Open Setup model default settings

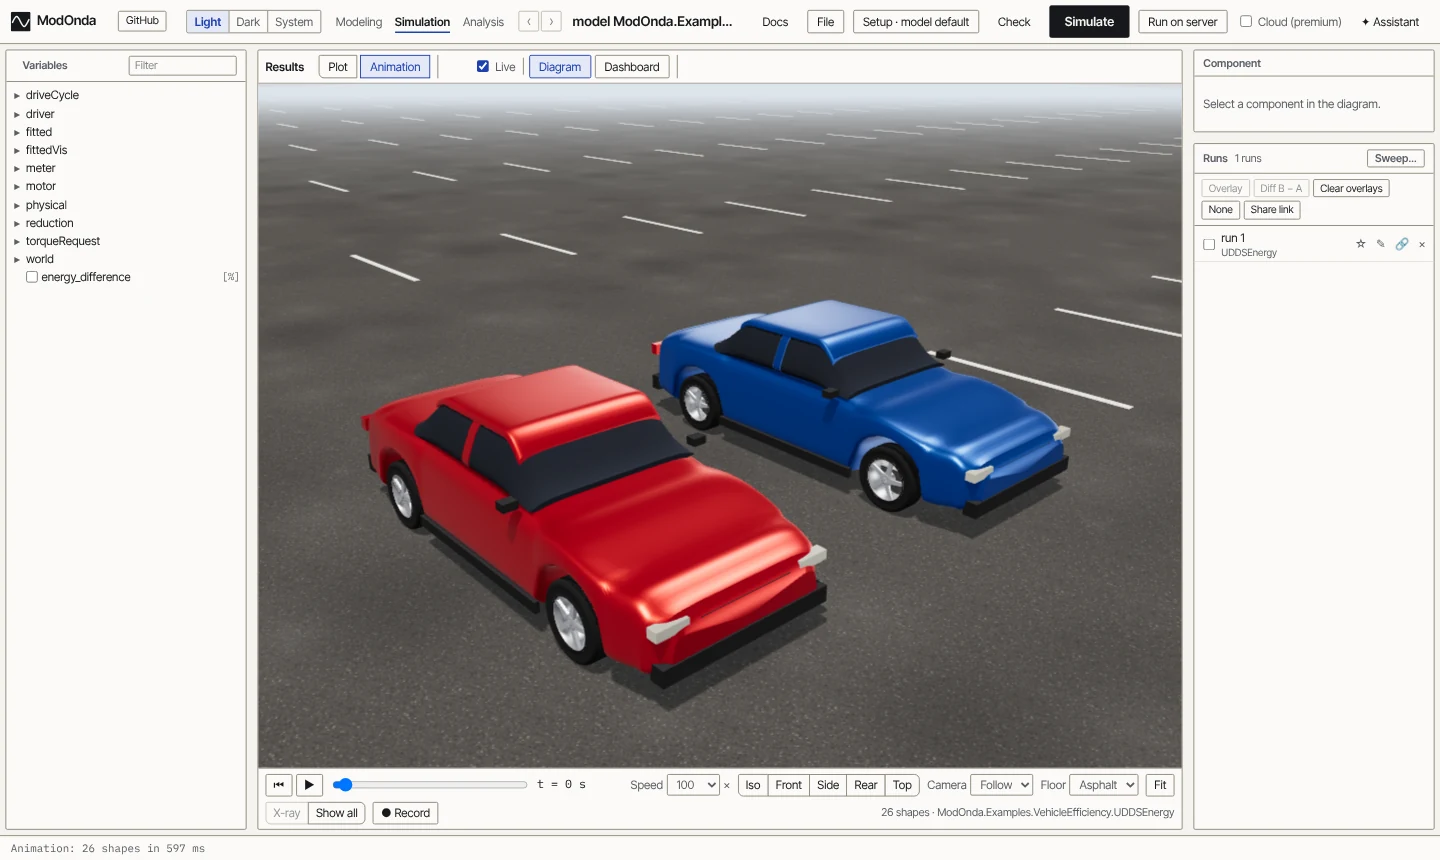point(916,22)
